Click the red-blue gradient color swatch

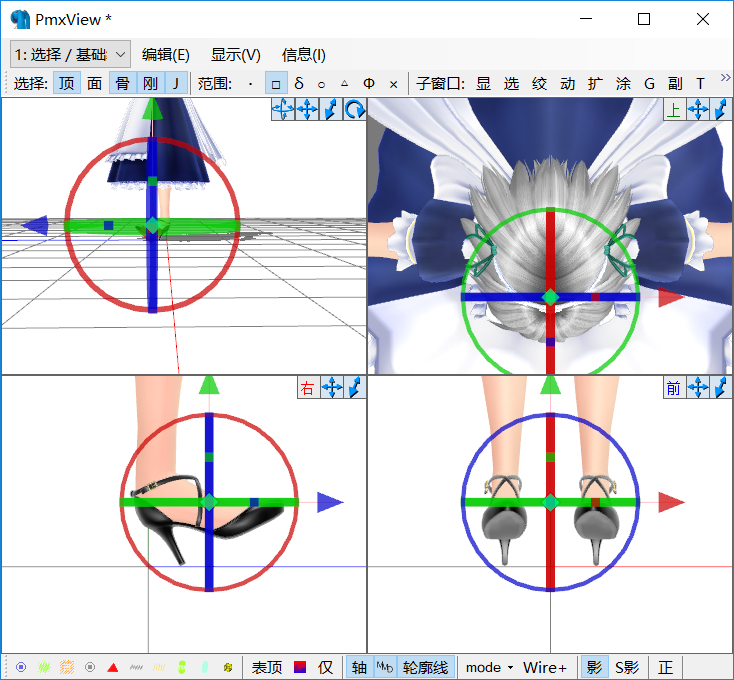300,667
